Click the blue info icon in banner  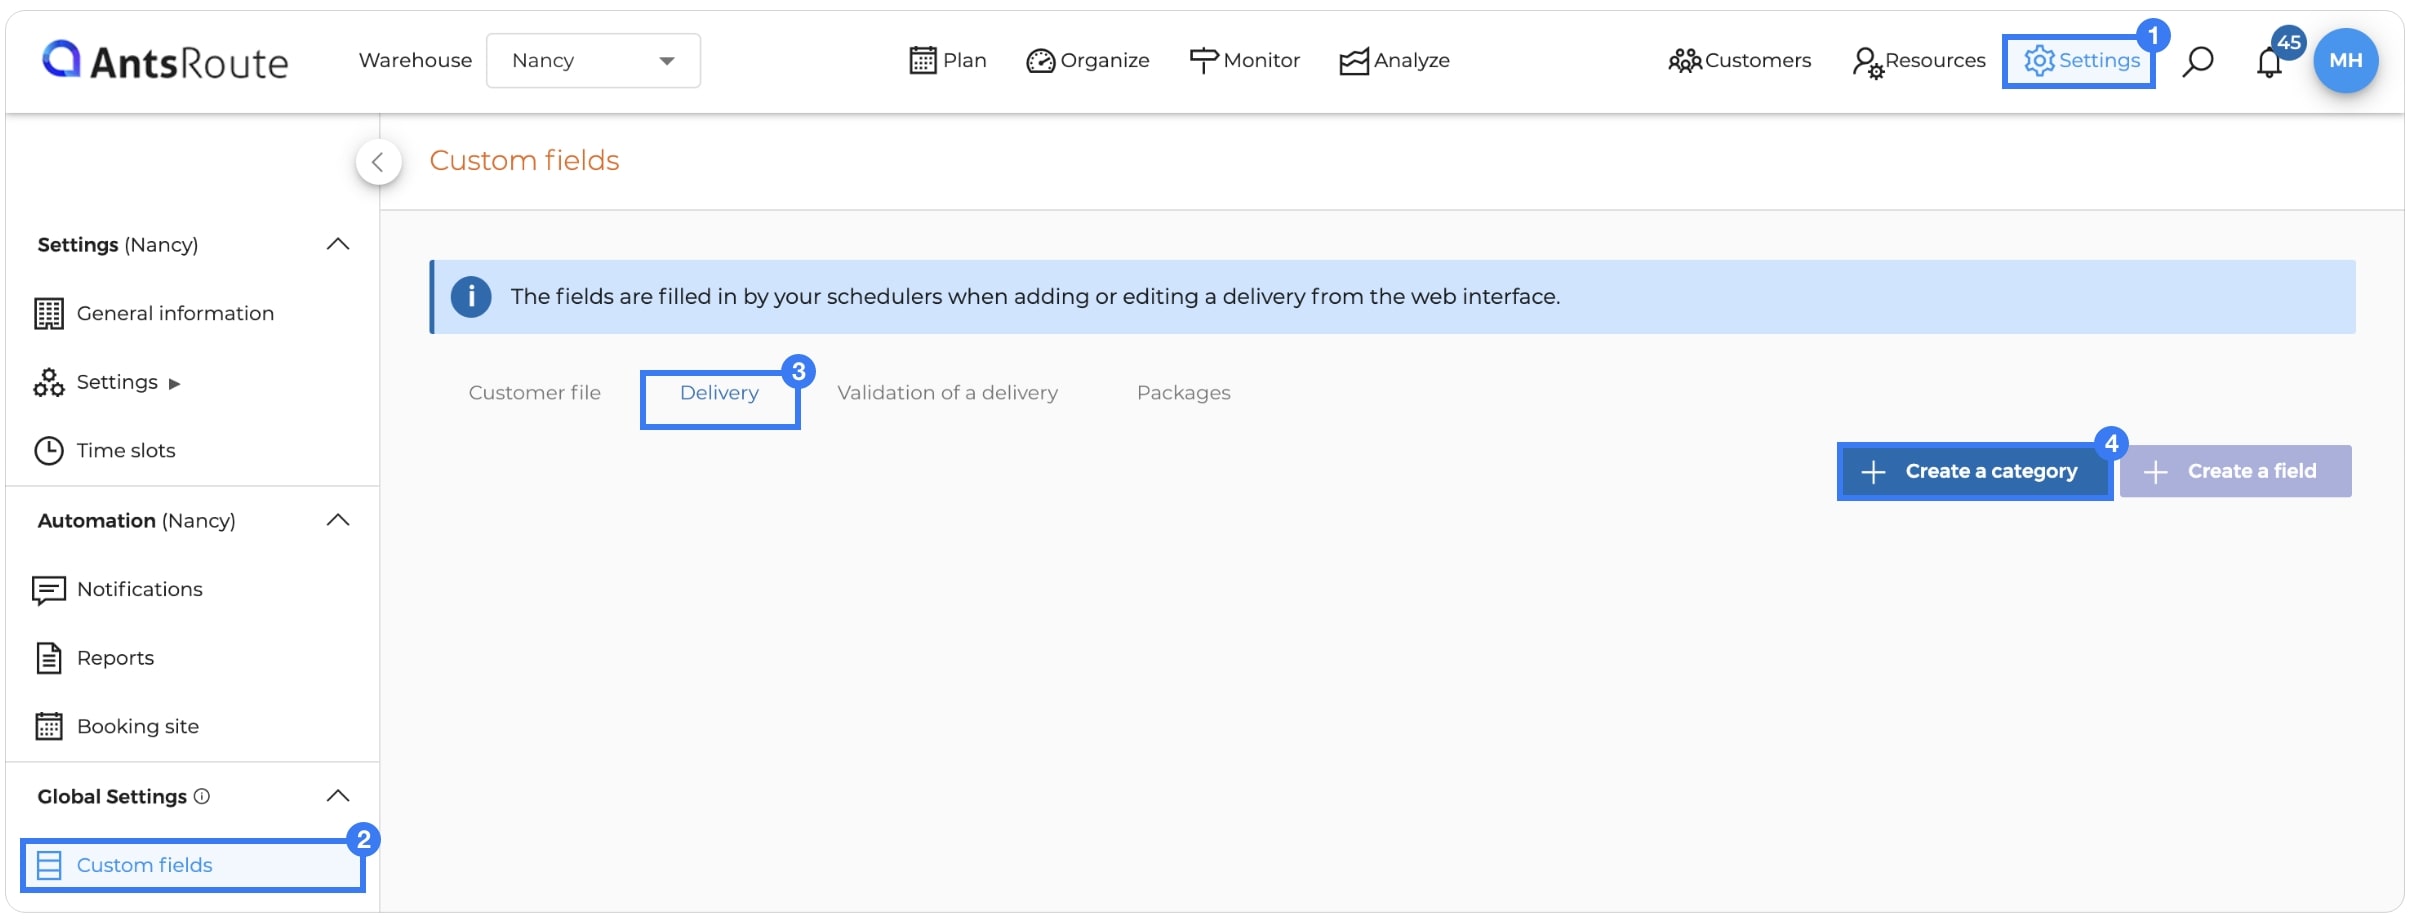click(471, 297)
